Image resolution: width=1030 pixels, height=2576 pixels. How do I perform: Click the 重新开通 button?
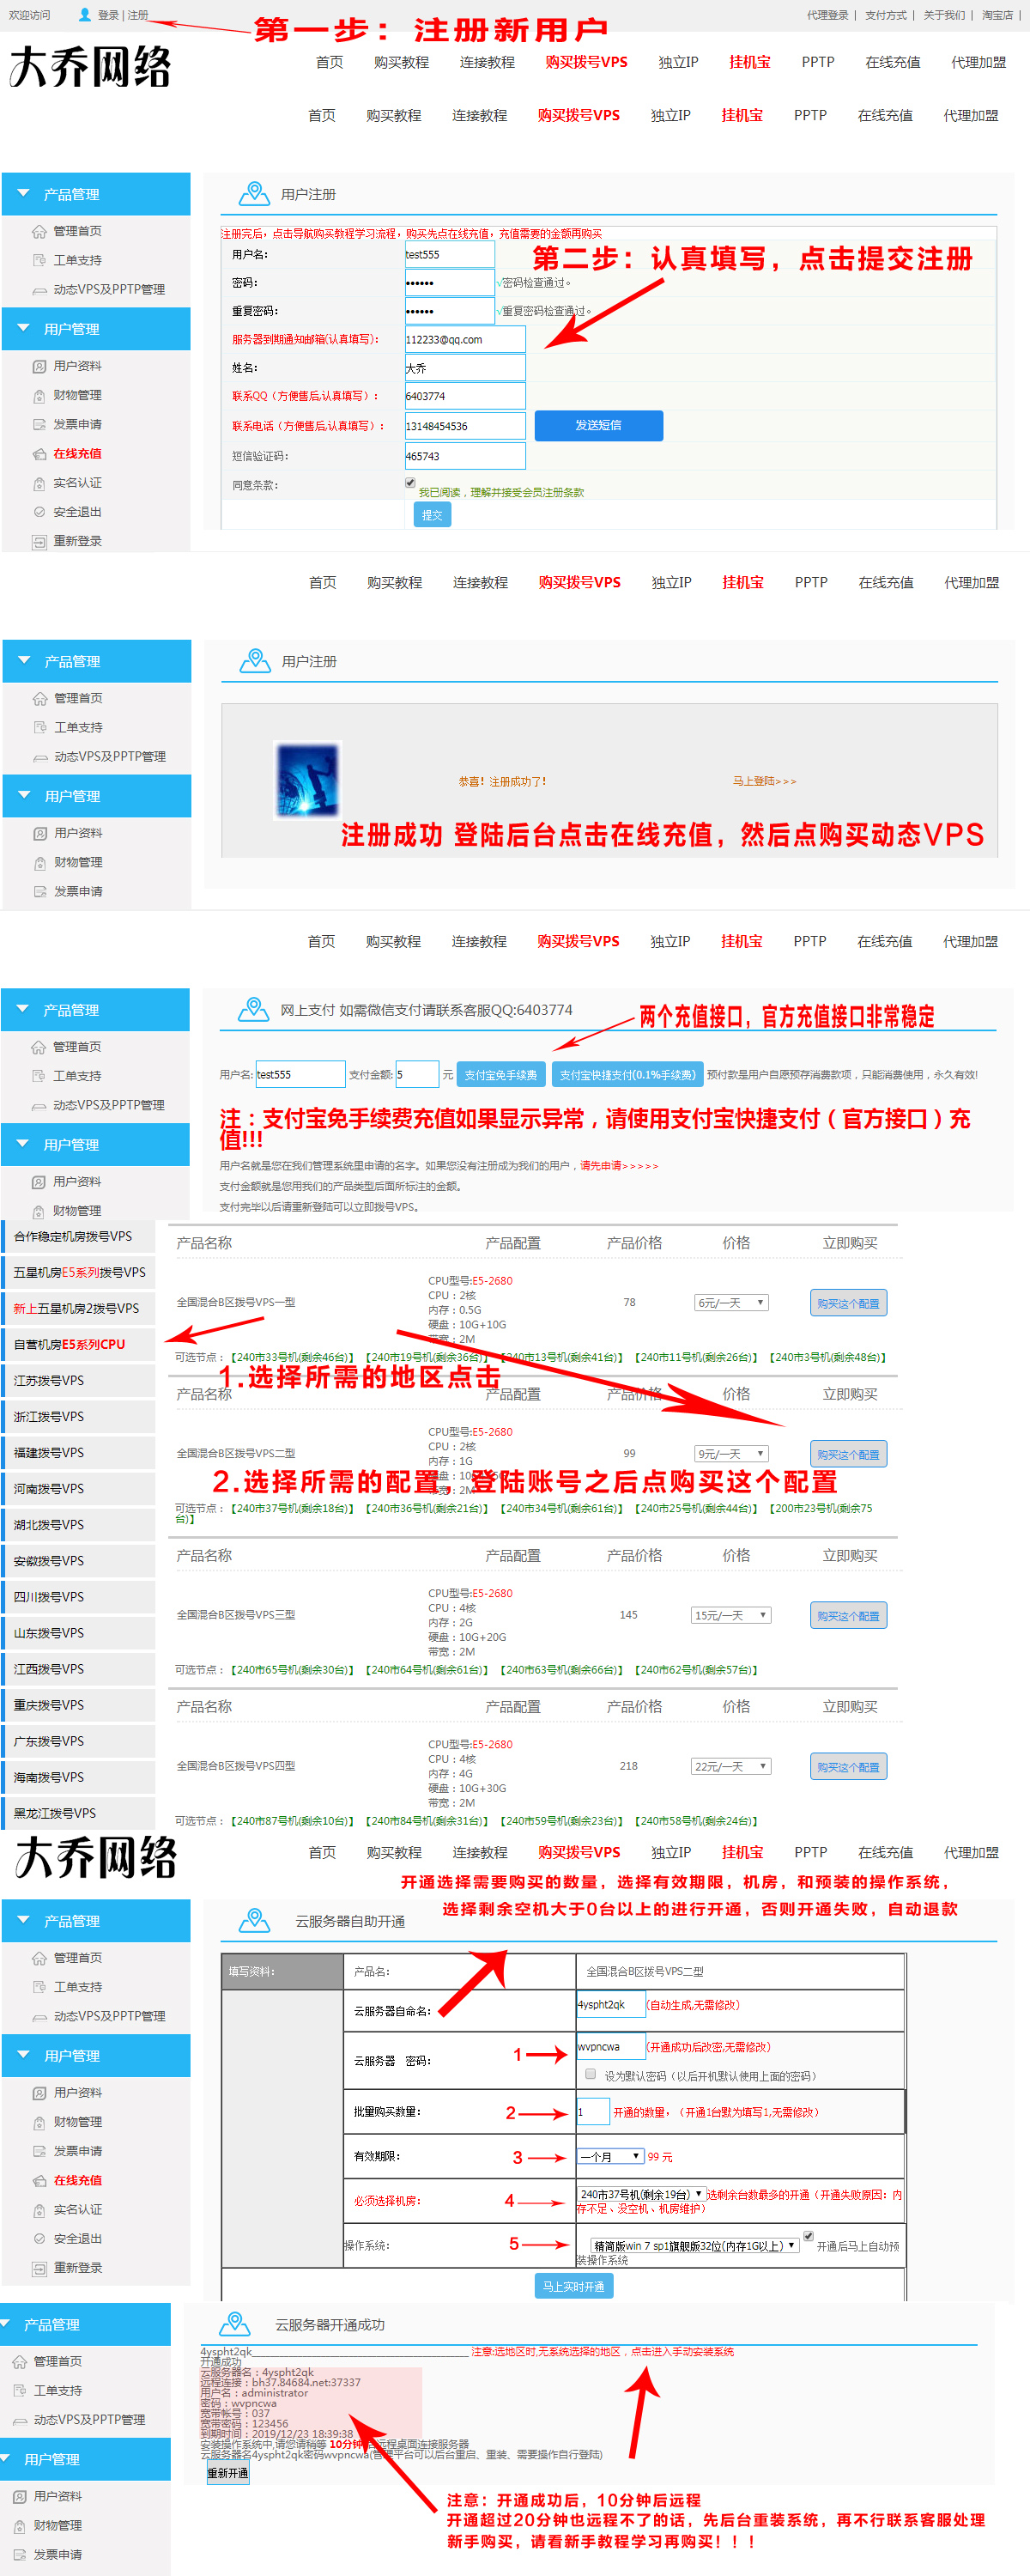point(228,2473)
